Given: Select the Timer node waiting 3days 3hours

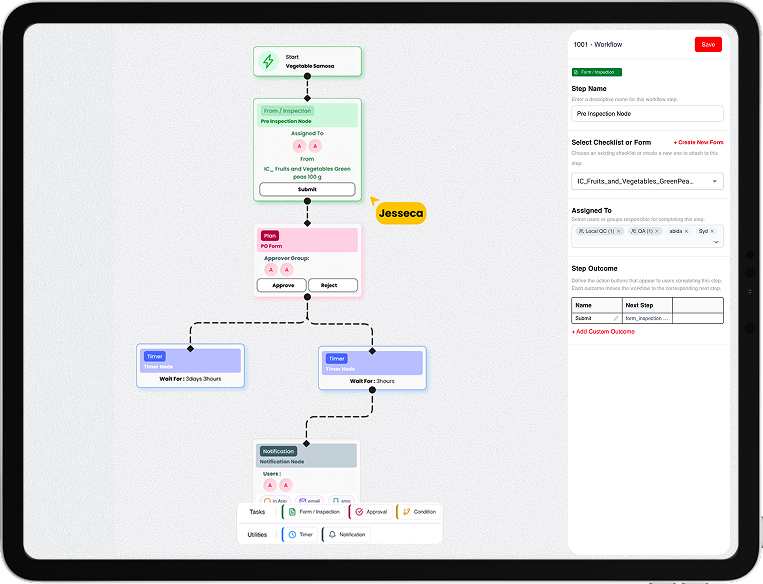Looking at the screenshot, I should click(x=190, y=365).
